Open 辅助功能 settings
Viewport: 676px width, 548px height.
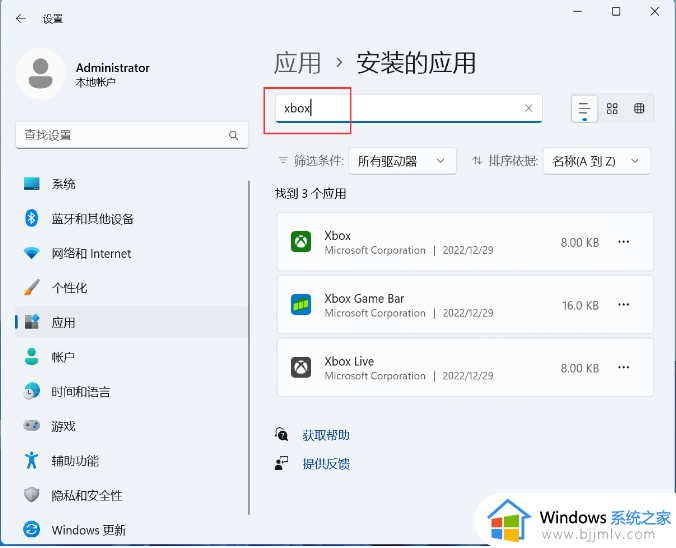131,460
